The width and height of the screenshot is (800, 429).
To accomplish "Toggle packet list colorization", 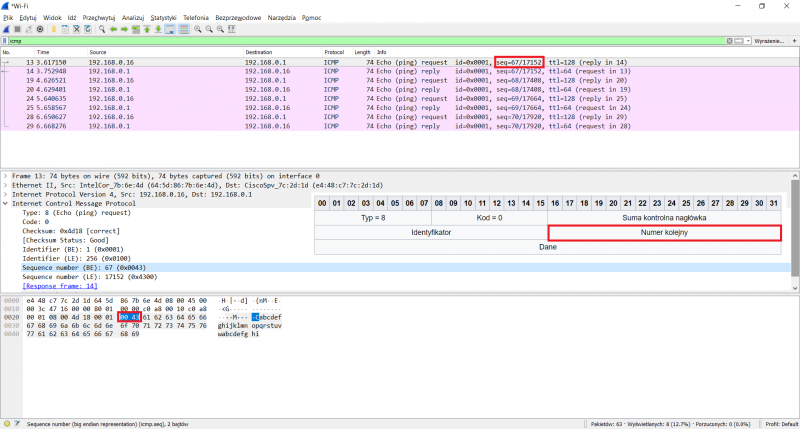I will pos(182,29).
